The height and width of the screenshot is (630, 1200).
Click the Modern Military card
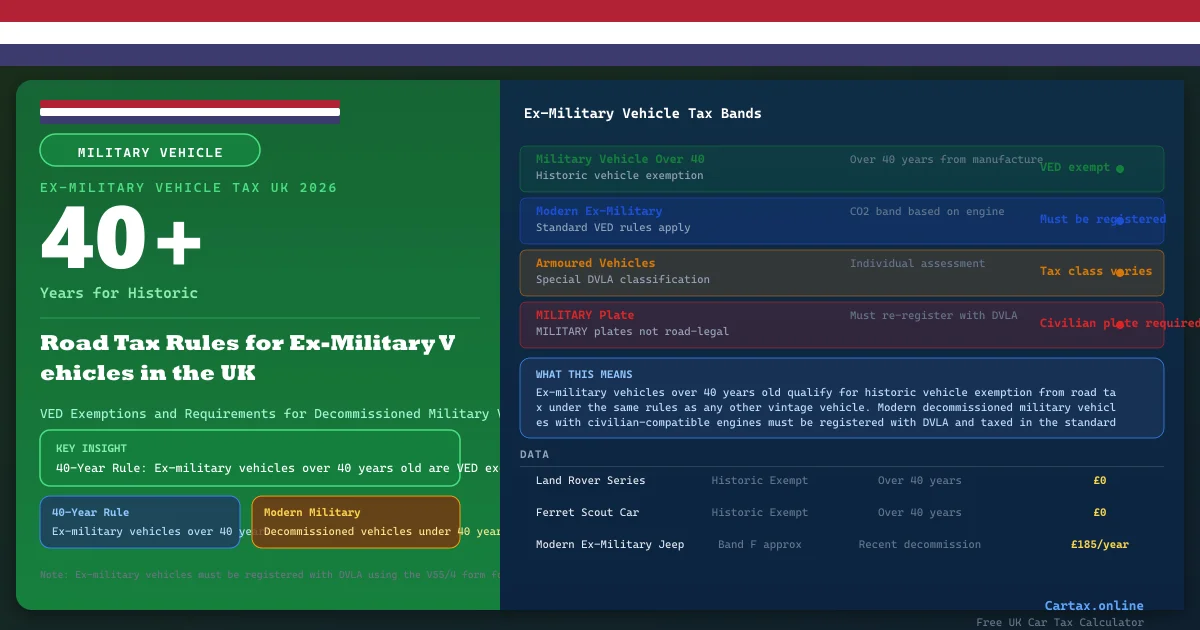point(355,521)
